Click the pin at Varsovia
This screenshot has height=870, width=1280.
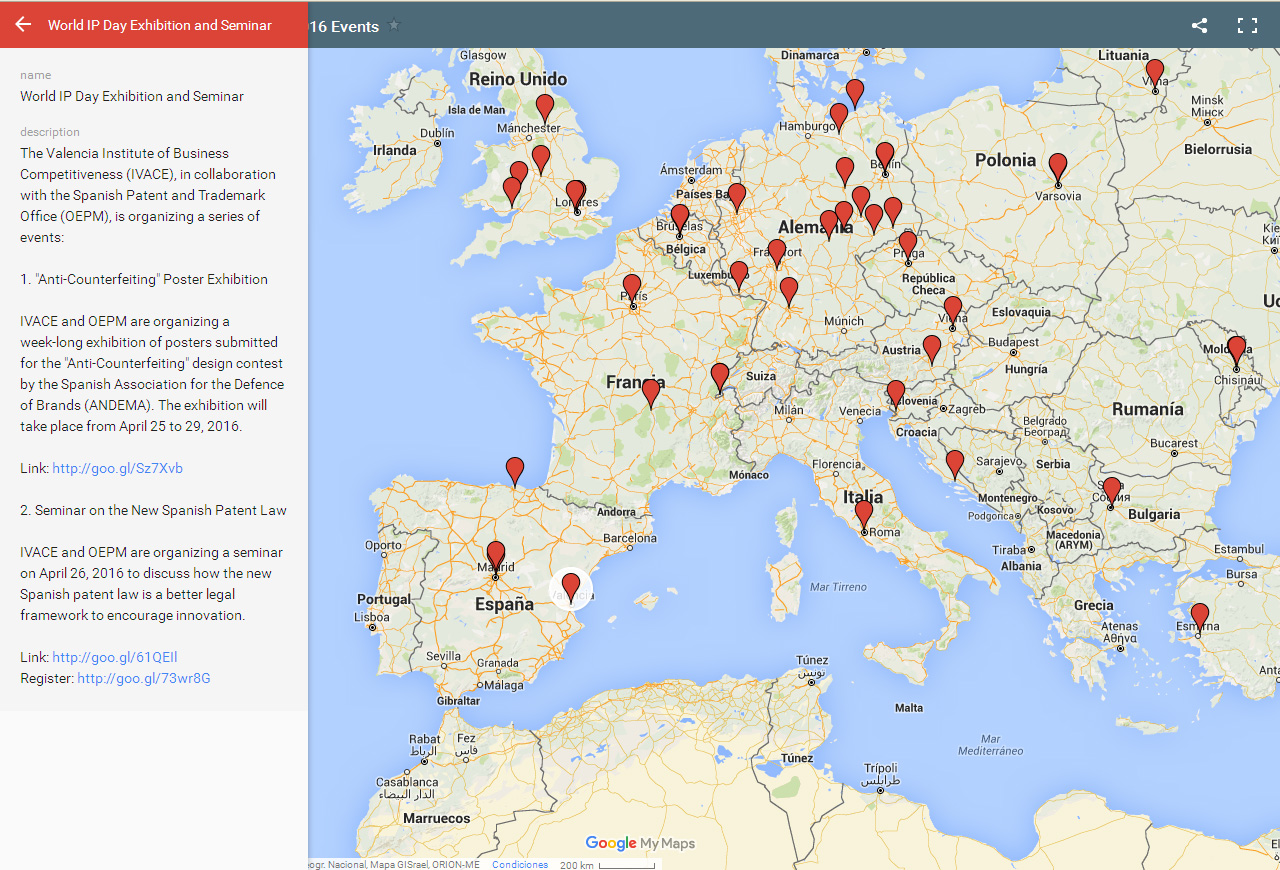[x=1058, y=168]
